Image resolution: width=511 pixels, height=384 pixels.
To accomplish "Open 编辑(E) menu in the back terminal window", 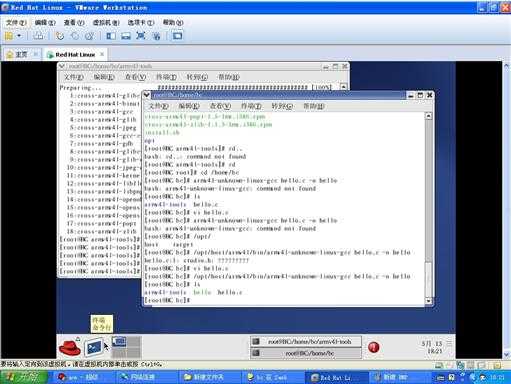I will (104, 77).
